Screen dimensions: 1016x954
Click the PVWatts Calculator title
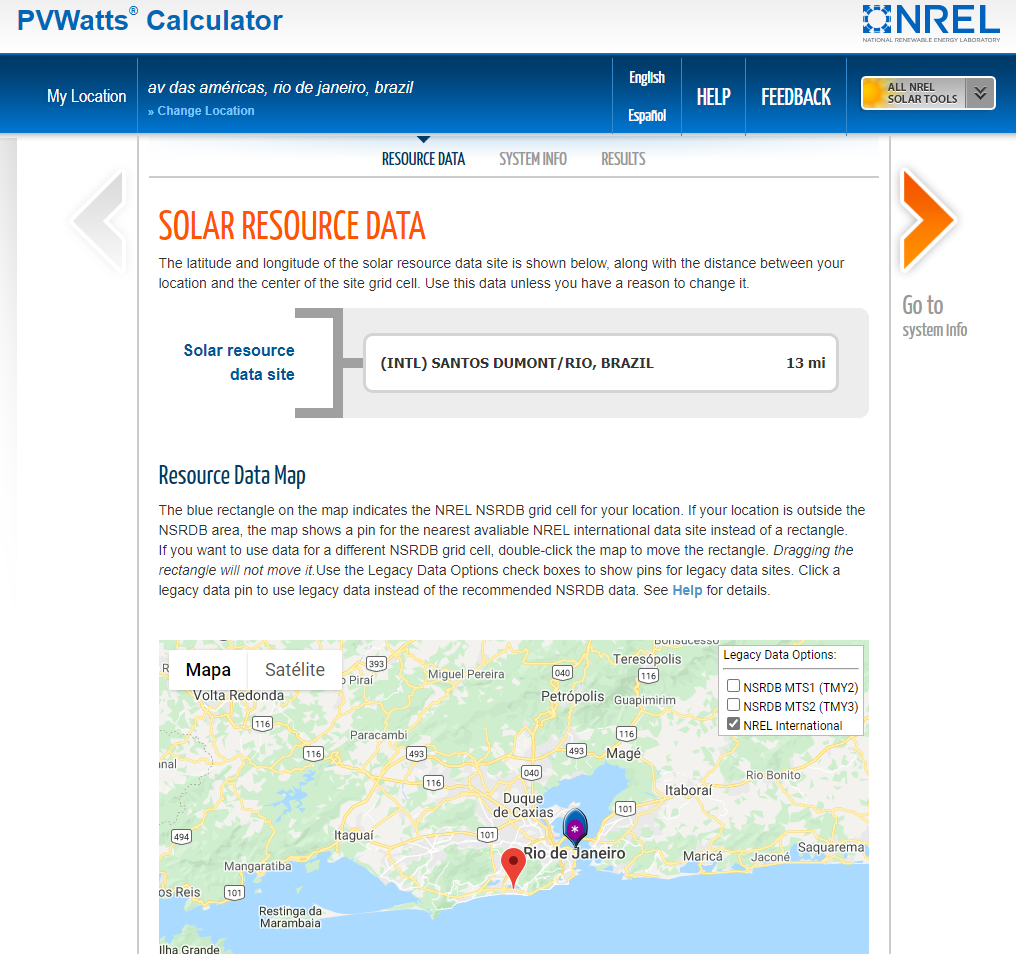(x=150, y=21)
